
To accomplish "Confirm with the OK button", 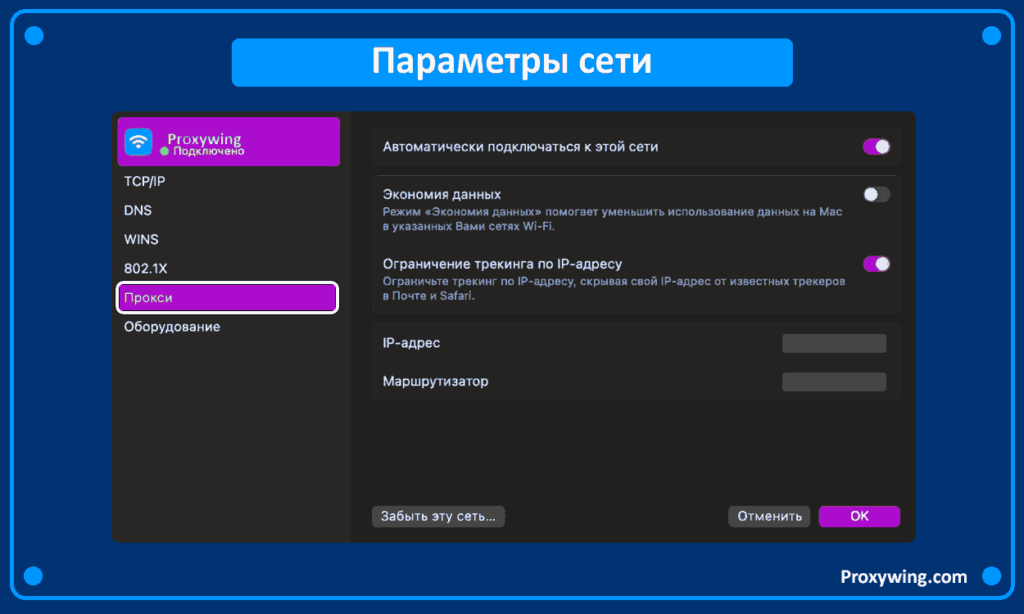I will pyautogui.click(x=859, y=516).
